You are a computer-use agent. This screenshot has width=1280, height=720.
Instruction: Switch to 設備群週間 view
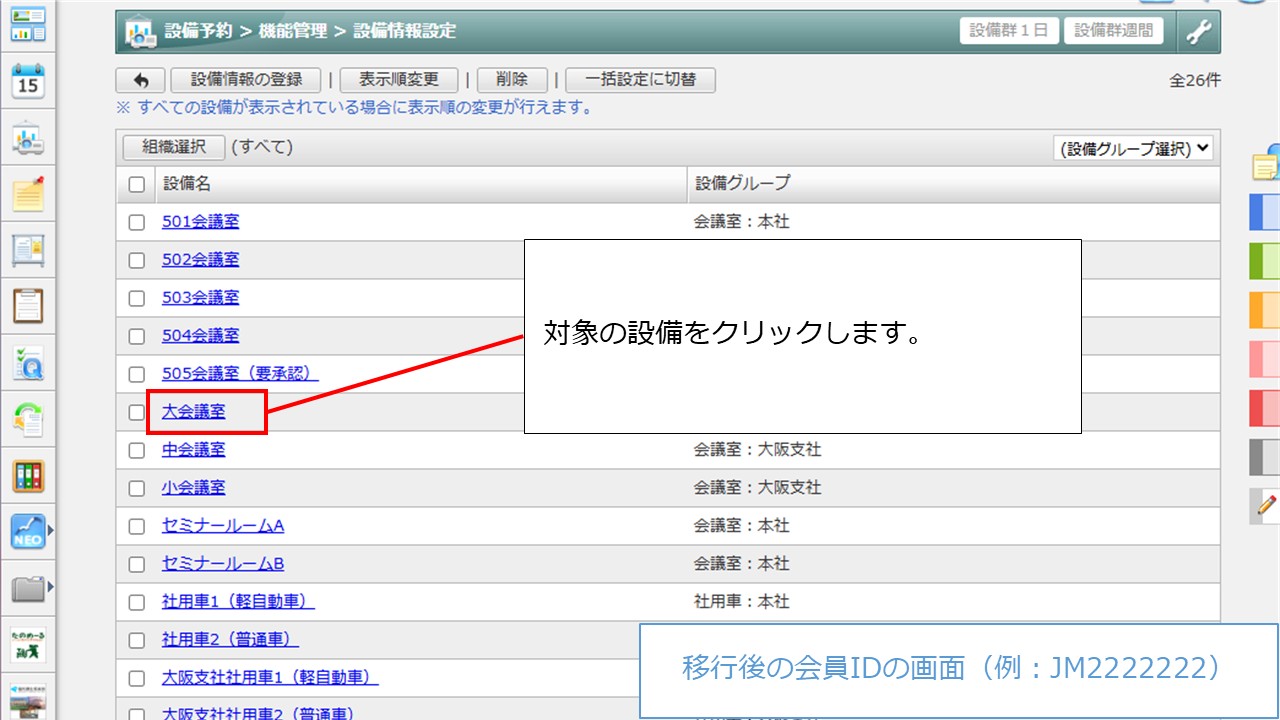tap(1113, 30)
